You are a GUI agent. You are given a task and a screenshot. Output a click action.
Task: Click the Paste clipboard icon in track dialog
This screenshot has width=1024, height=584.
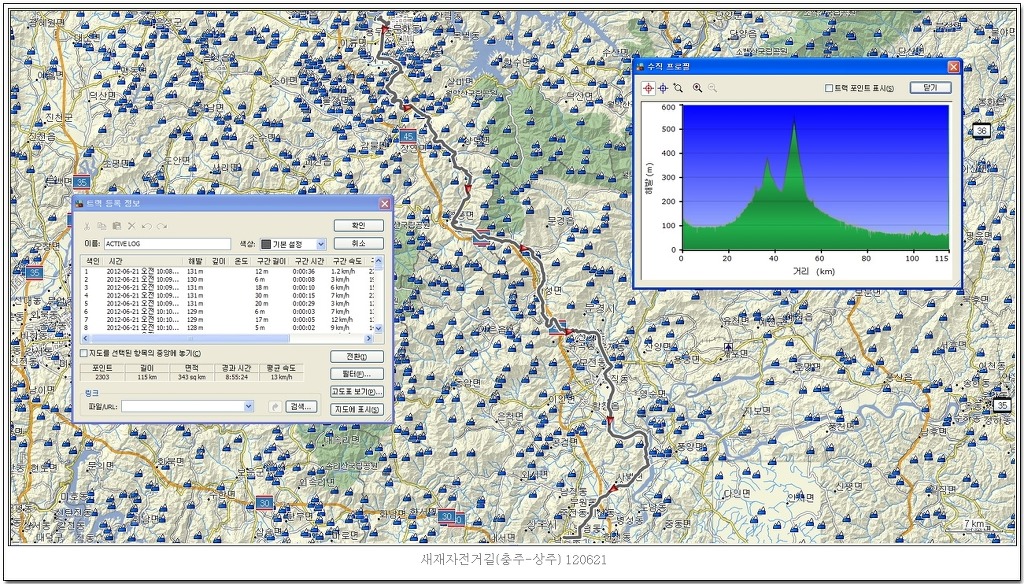pos(116,226)
